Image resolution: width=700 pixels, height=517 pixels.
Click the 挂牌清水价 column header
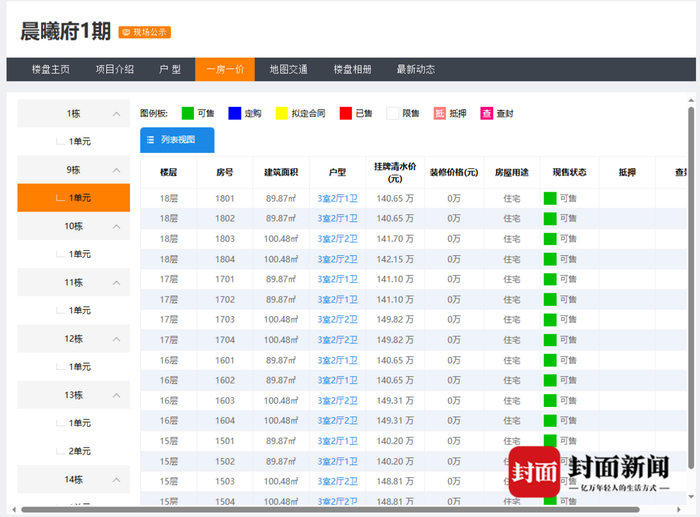coord(395,172)
